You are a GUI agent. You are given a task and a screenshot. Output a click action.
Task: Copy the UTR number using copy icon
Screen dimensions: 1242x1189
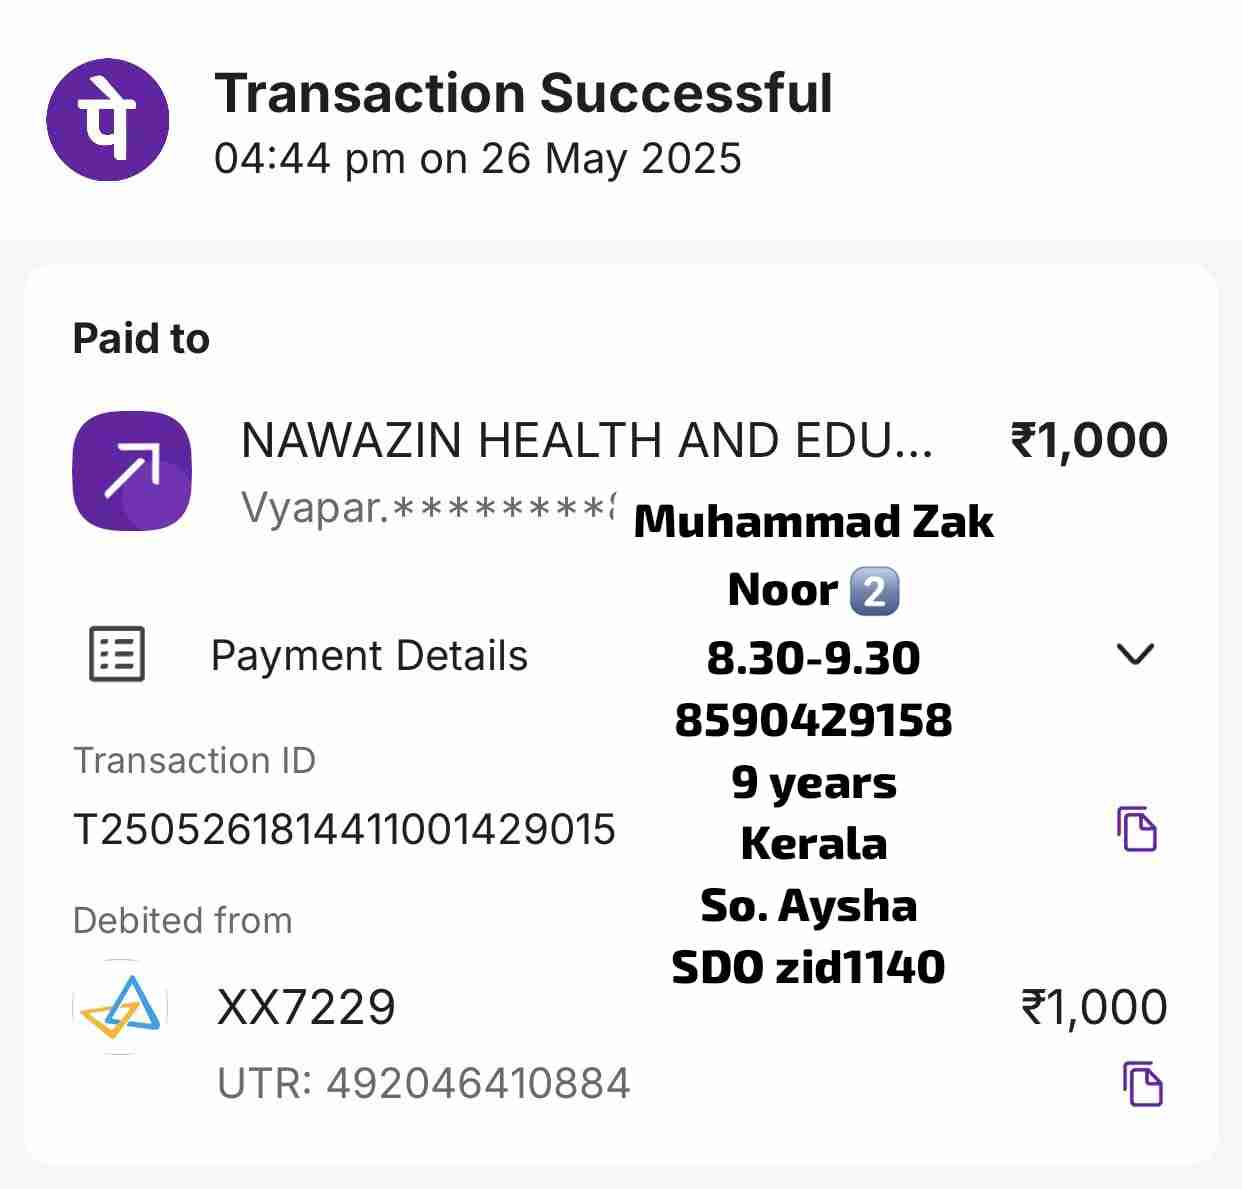[x=1141, y=1084]
